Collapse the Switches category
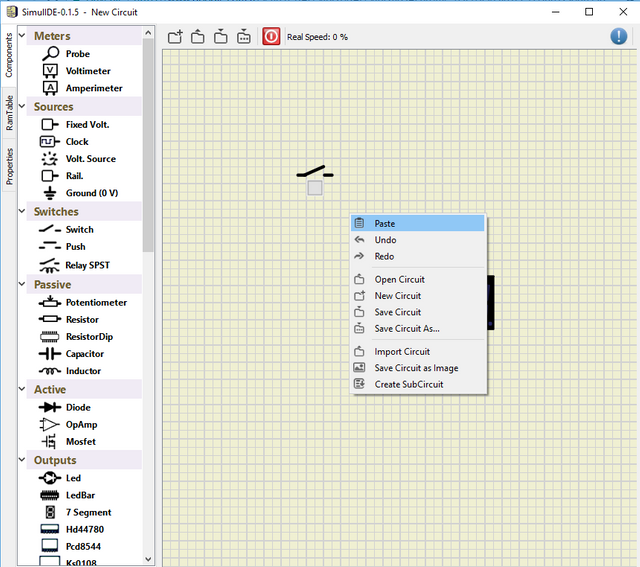The height and width of the screenshot is (567, 640). point(22,211)
